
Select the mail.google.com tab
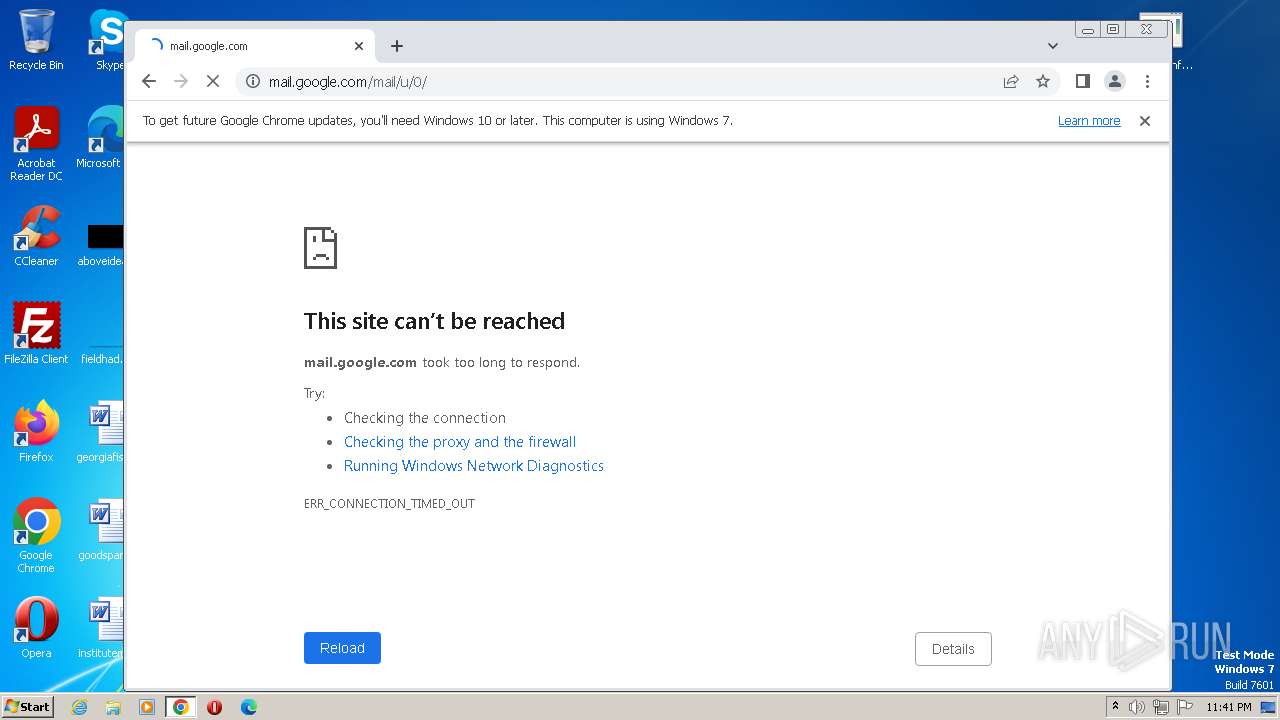click(255, 46)
